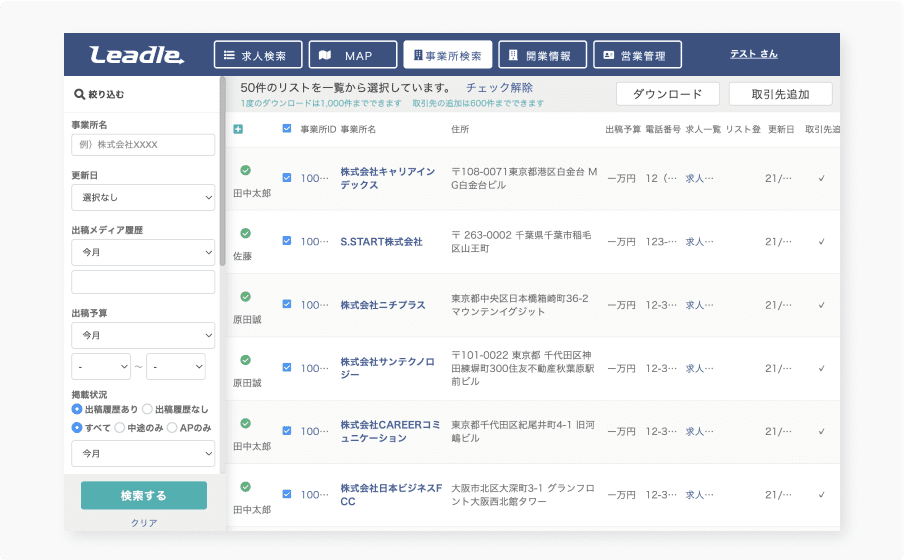Select the 出稿履歴あり radio button

coord(77,409)
